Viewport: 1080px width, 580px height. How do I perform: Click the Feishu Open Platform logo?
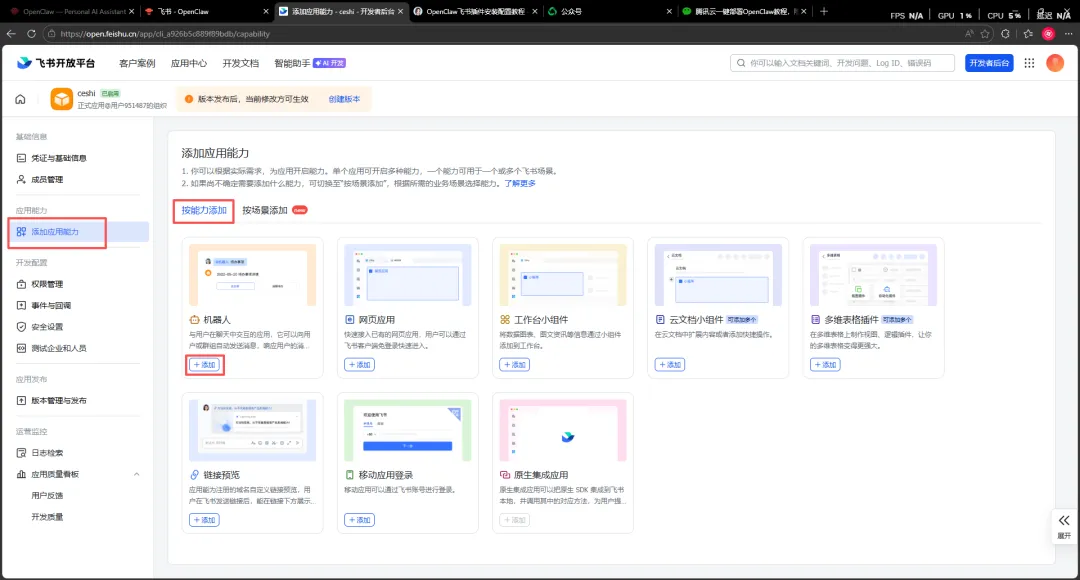pos(56,63)
